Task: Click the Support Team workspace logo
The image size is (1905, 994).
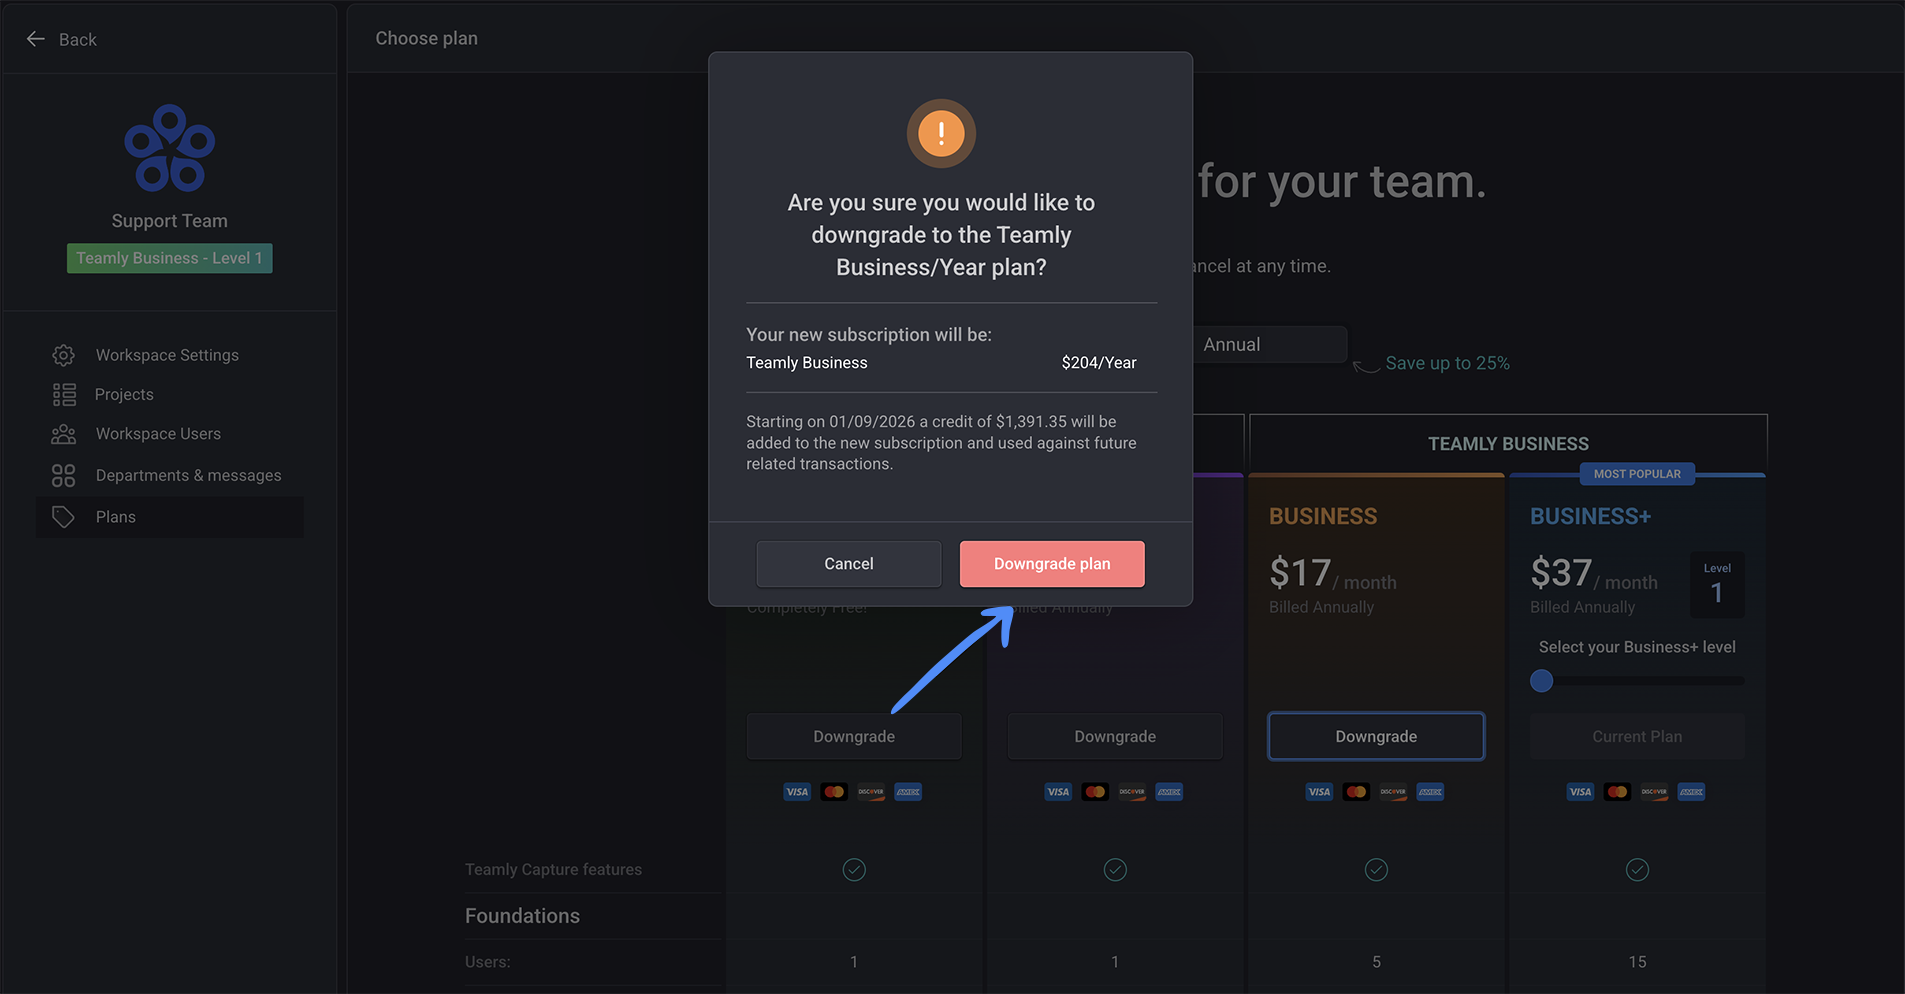Action: click(x=170, y=148)
